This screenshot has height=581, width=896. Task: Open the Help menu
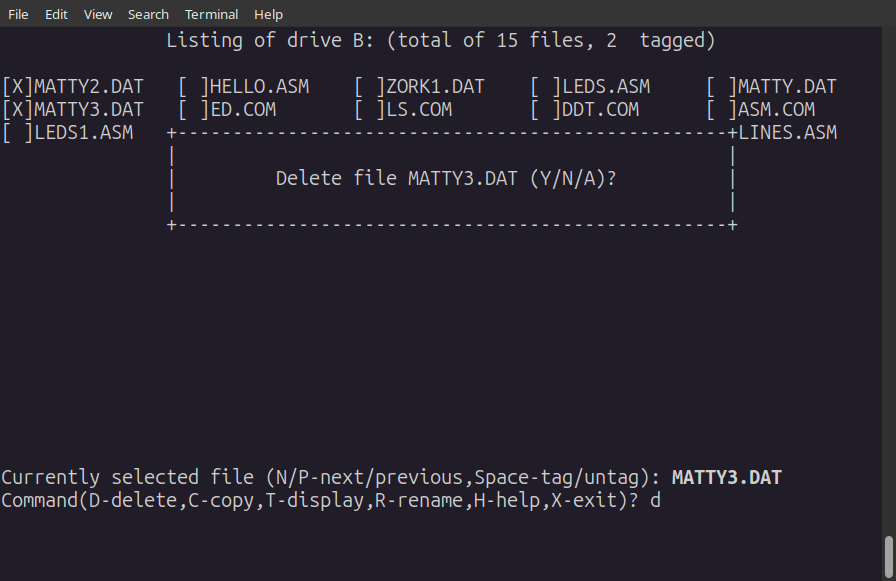(268, 14)
